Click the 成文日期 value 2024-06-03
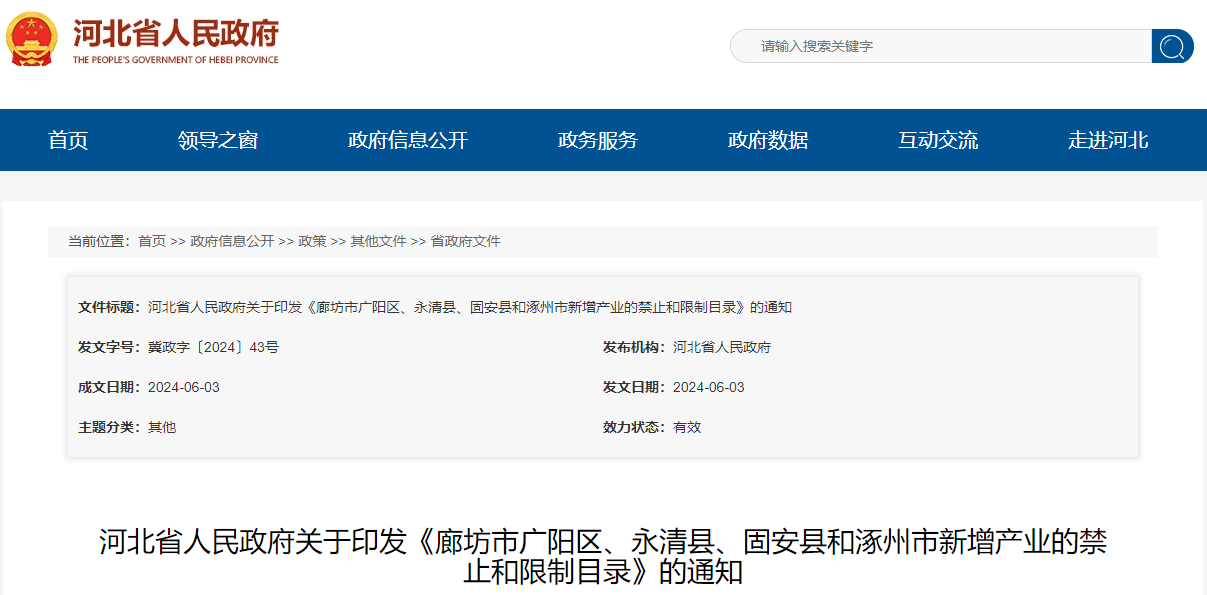This screenshot has width=1207, height=595. pyautogui.click(x=184, y=387)
